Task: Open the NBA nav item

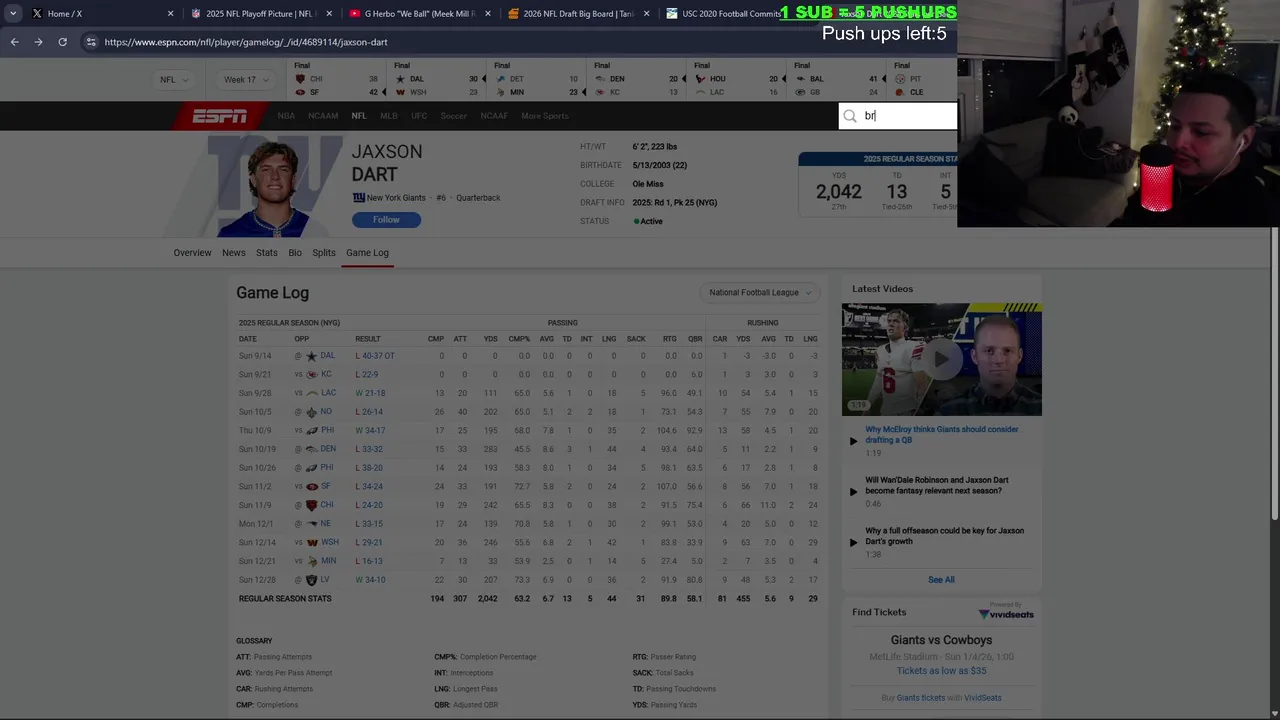Action: (x=286, y=116)
